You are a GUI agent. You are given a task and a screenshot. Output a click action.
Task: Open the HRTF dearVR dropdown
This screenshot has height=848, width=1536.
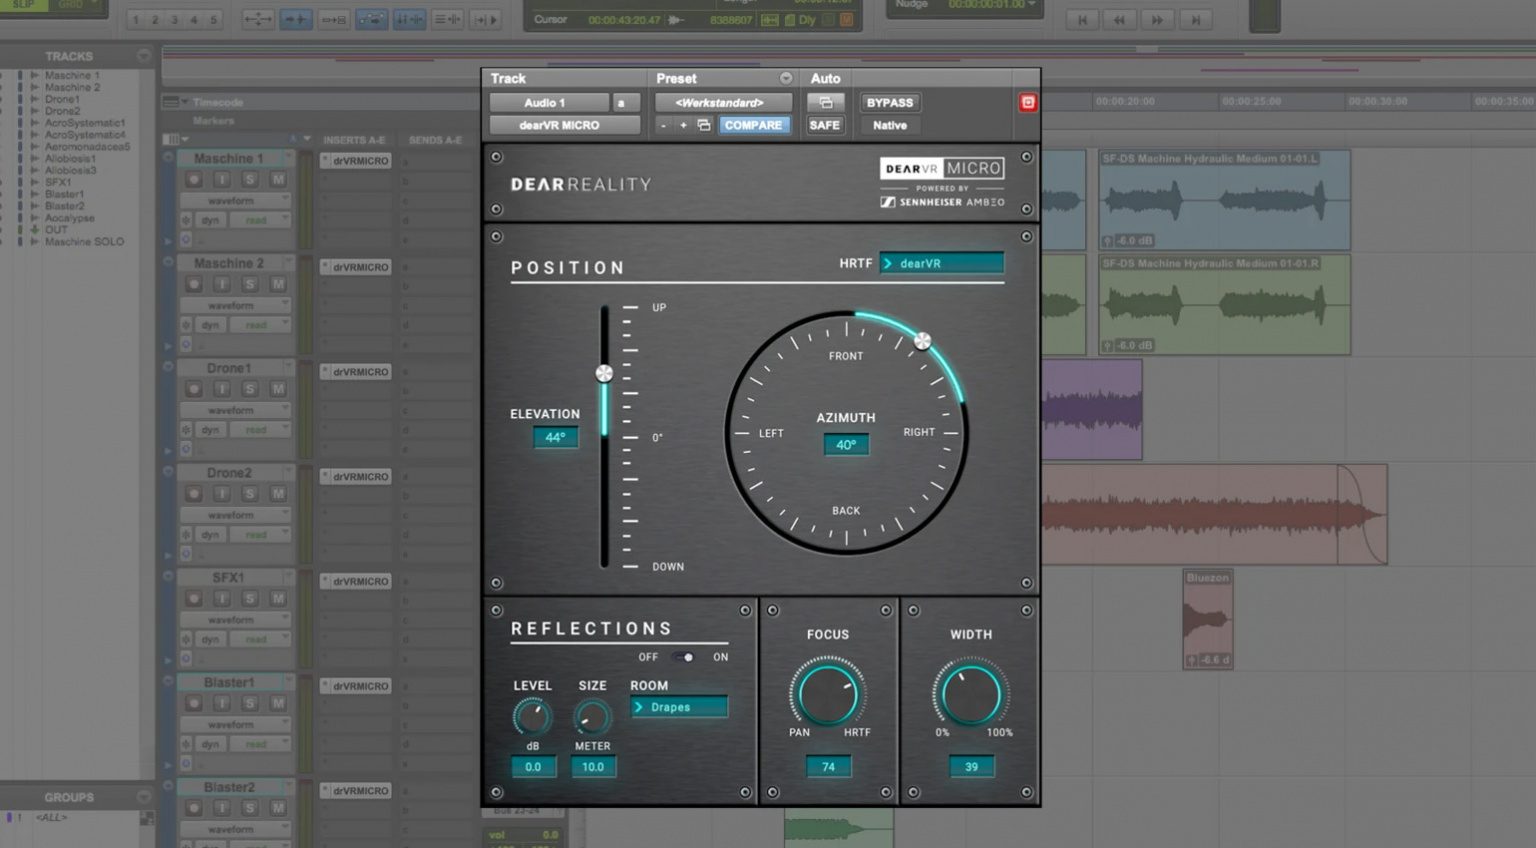(x=941, y=262)
